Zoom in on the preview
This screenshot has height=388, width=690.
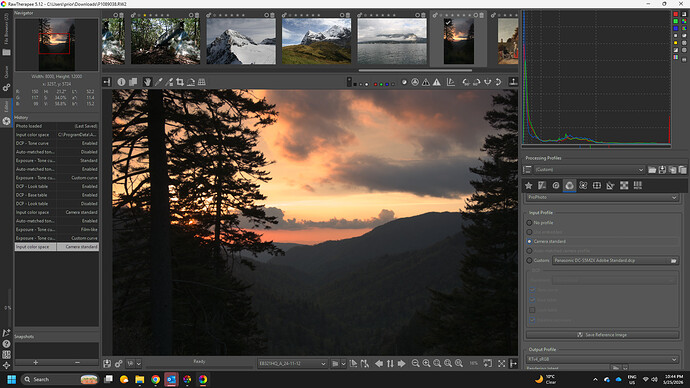pyautogui.click(x=426, y=363)
